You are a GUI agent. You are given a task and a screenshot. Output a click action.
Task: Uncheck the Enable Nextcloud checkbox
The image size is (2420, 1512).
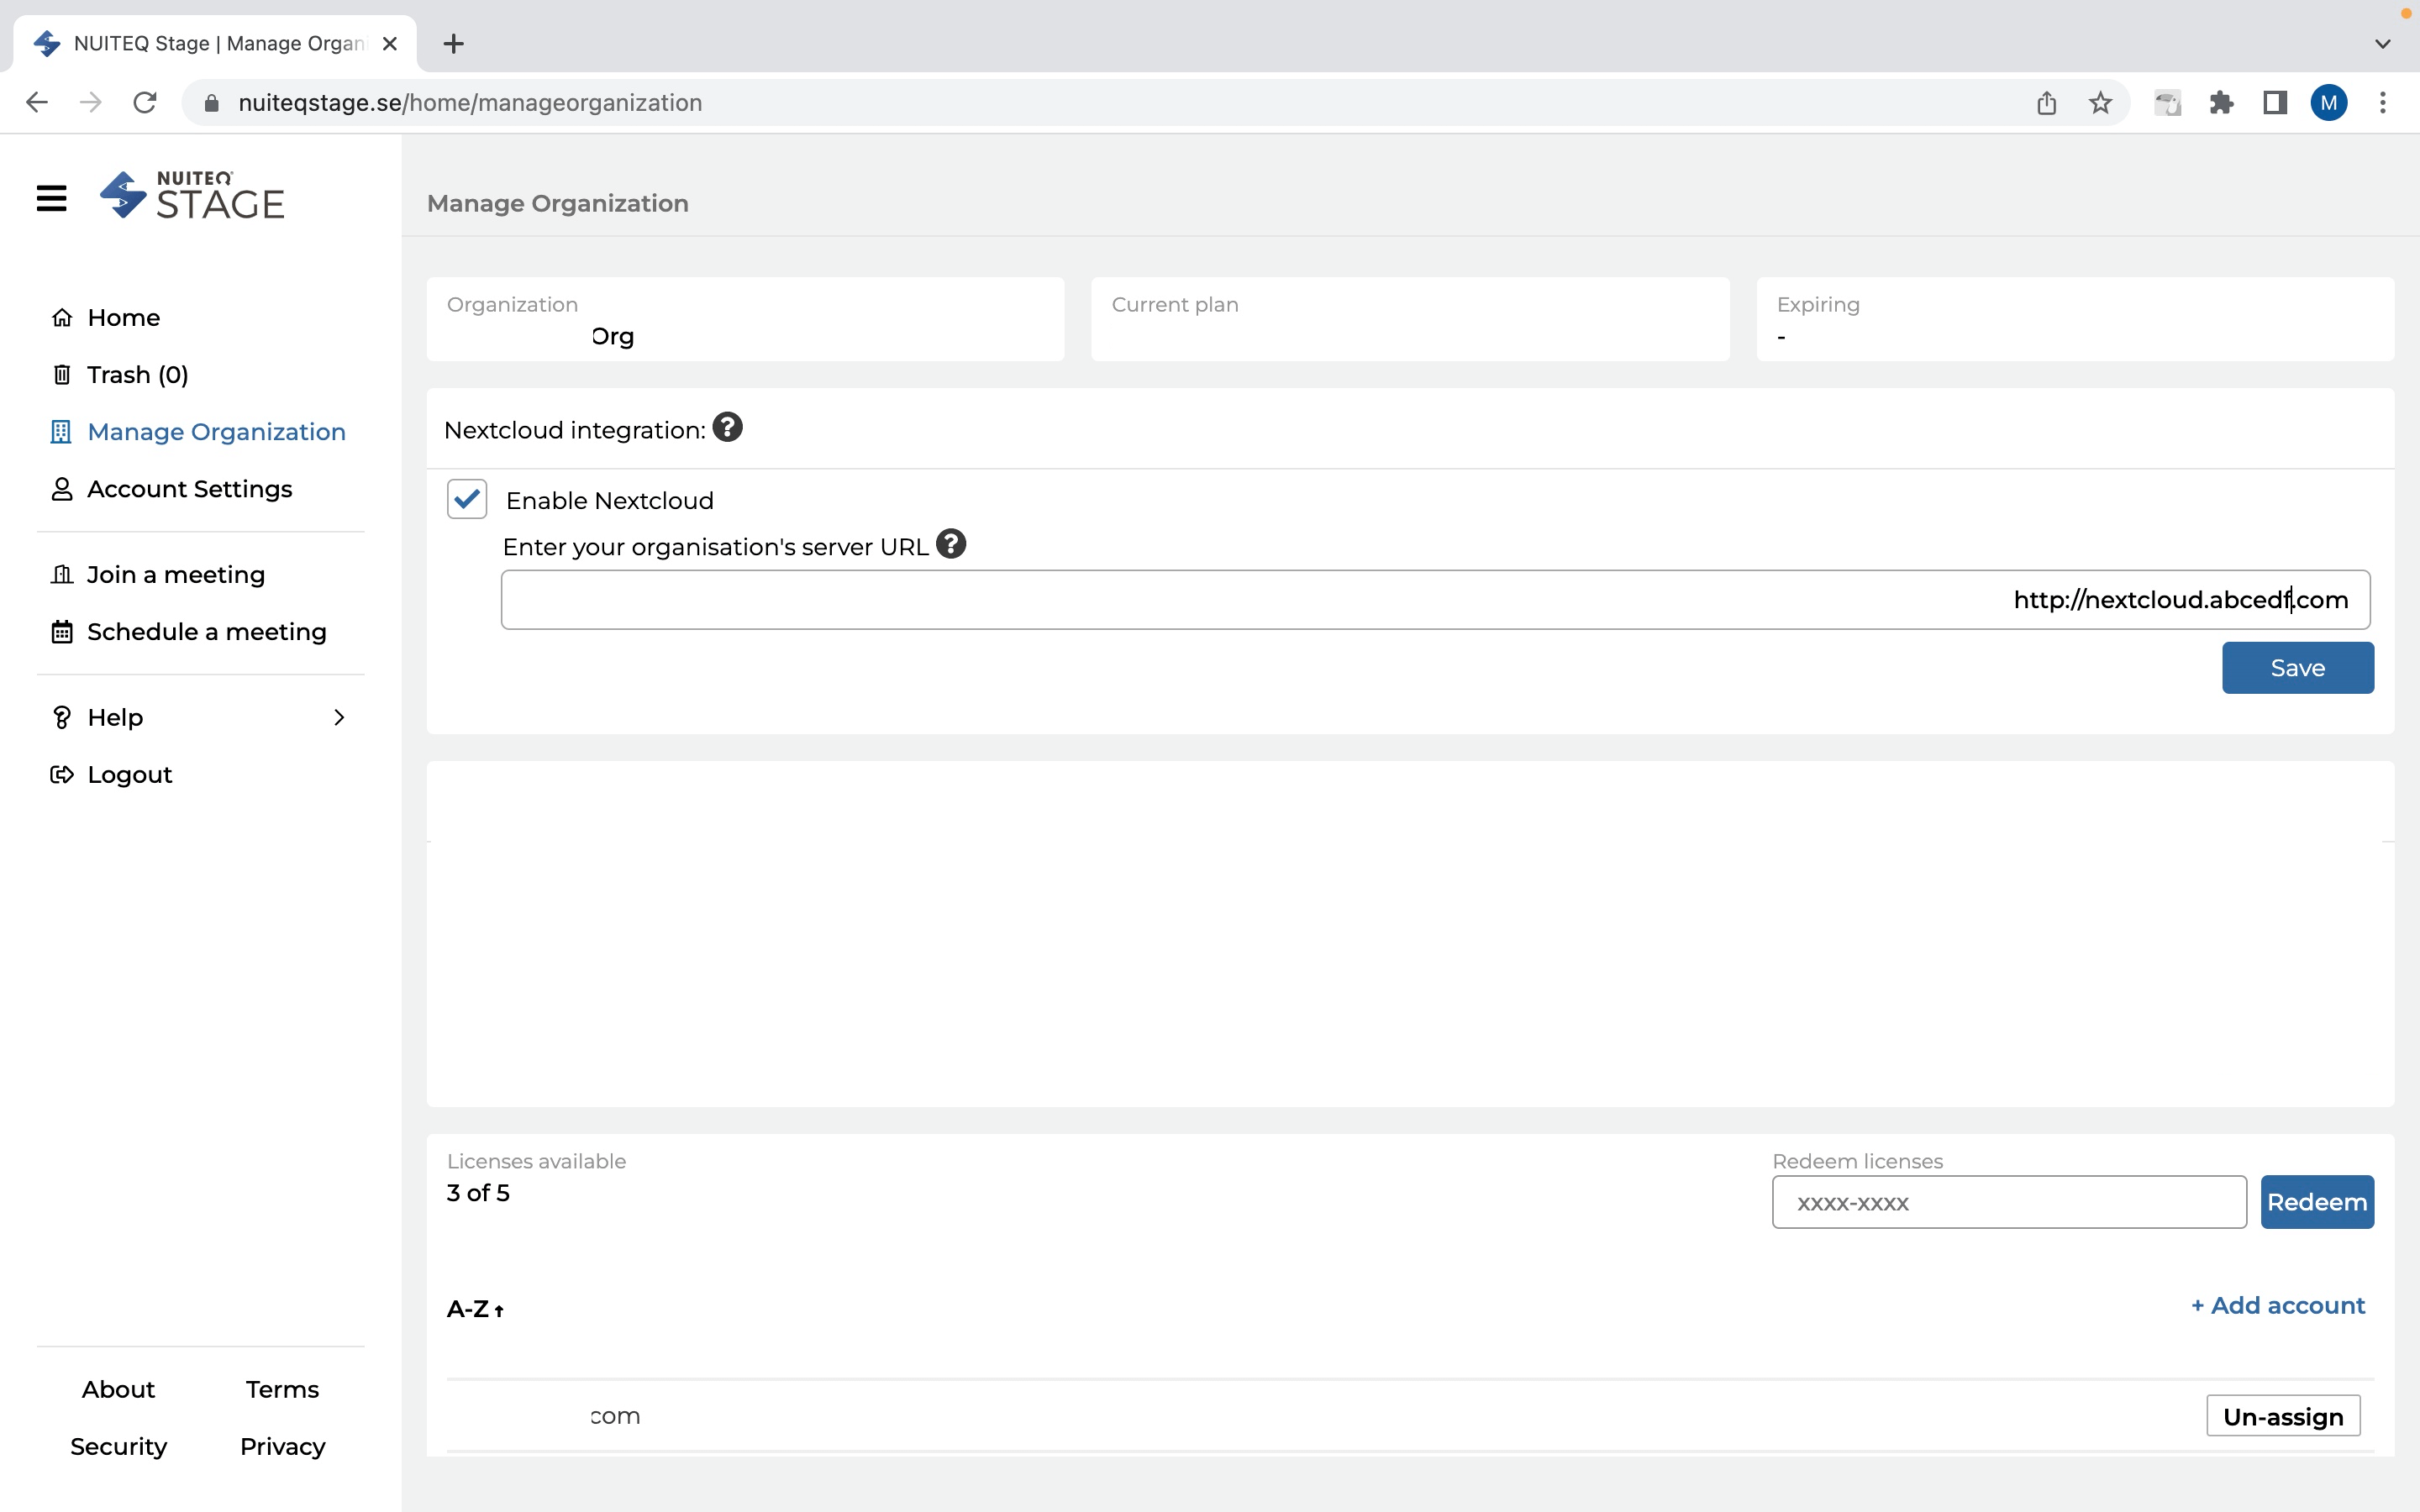[467, 499]
